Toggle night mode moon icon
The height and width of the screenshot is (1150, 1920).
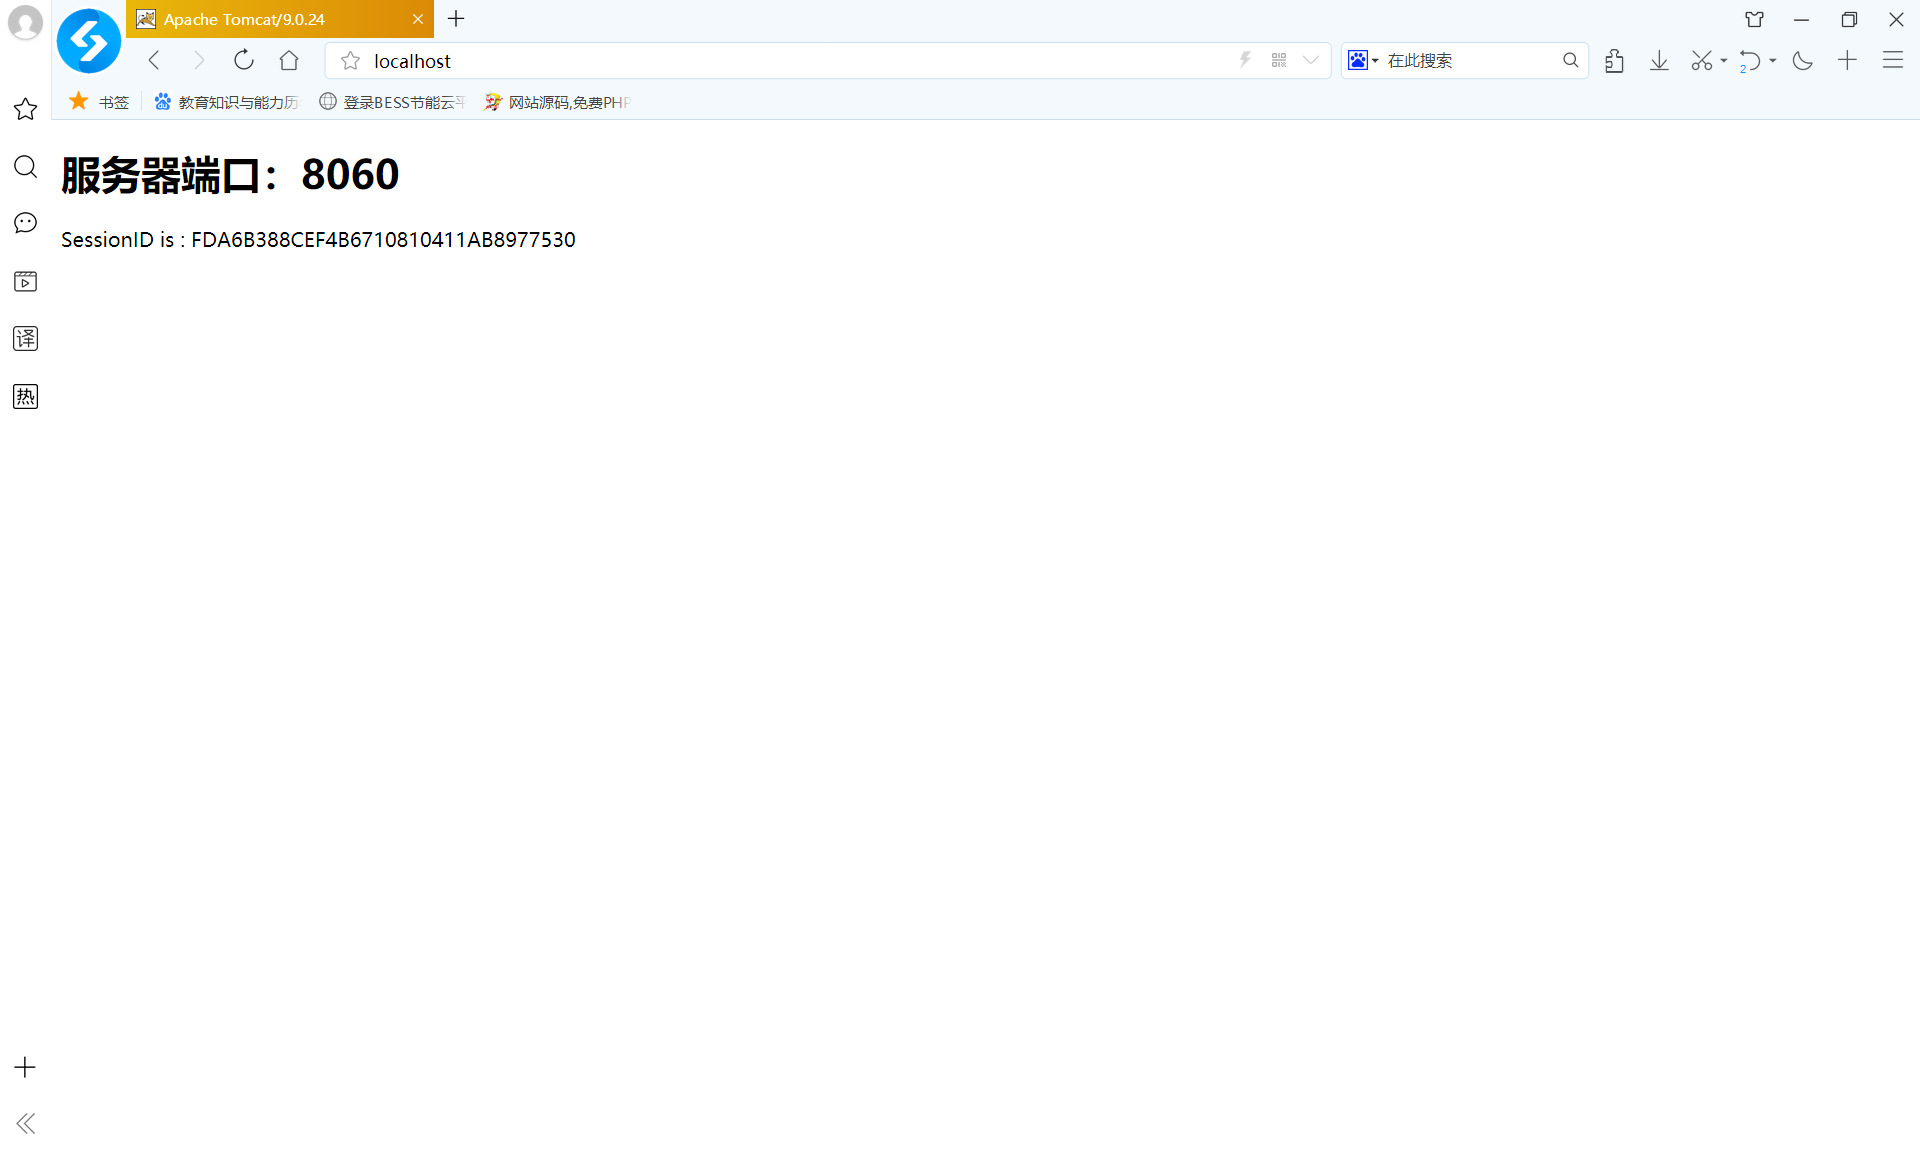coord(1803,60)
